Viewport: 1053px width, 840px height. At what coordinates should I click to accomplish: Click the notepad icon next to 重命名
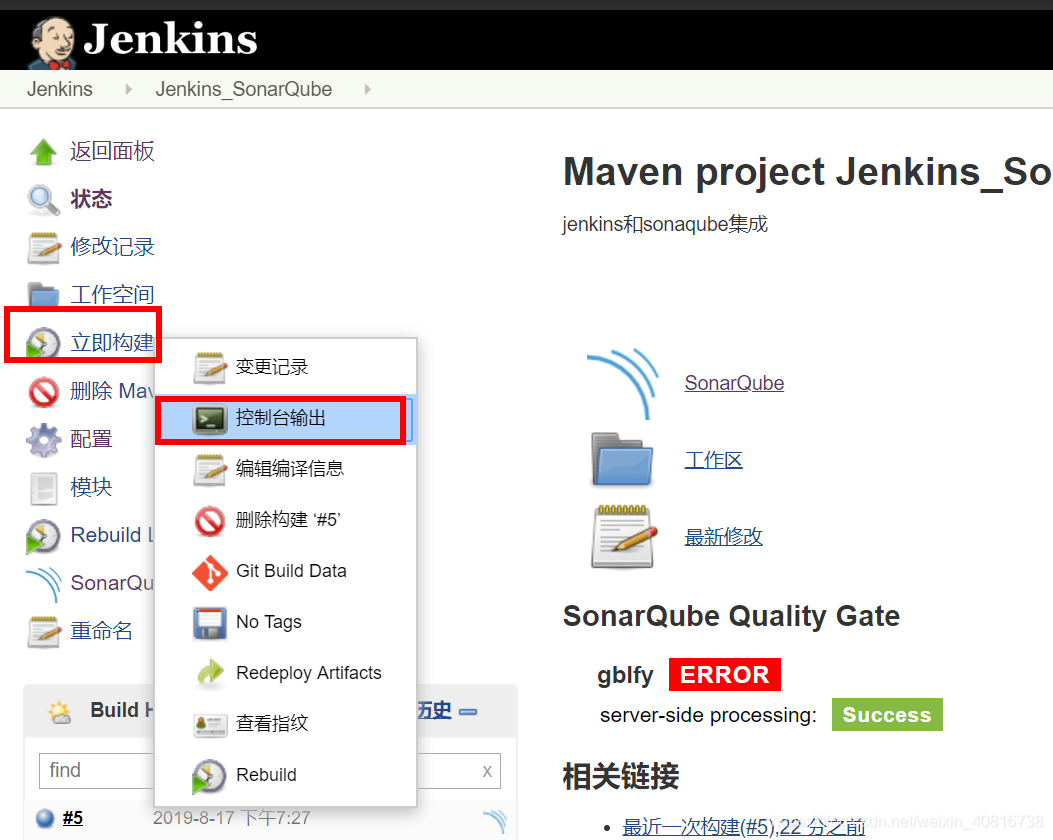point(44,632)
